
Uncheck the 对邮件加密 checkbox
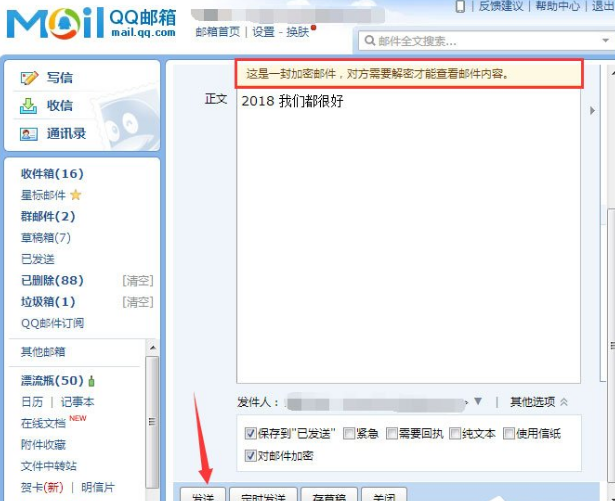pyautogui.click(x=250, y=455)
